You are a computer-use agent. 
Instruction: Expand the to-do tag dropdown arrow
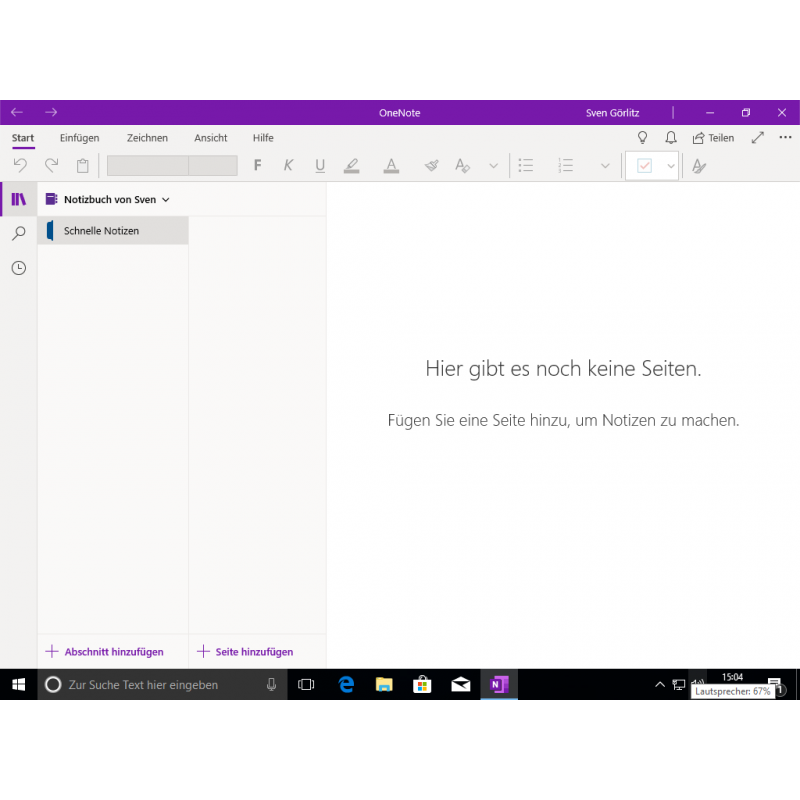point(671,166)
